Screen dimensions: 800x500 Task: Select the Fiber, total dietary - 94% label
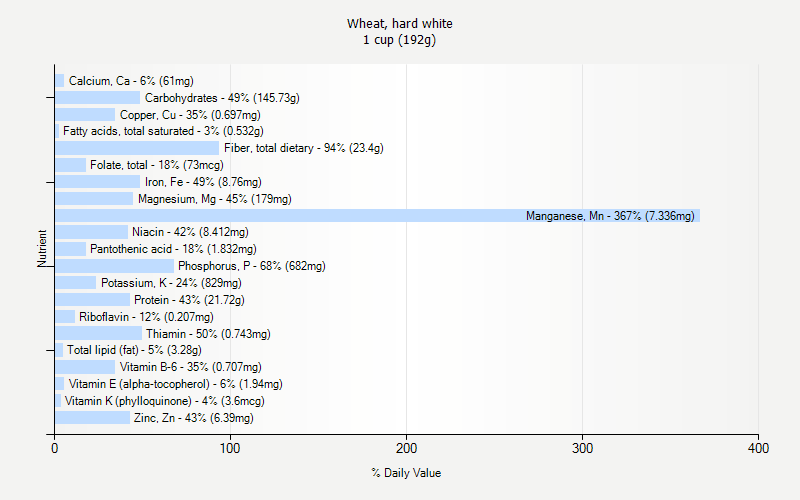[304, 148]
